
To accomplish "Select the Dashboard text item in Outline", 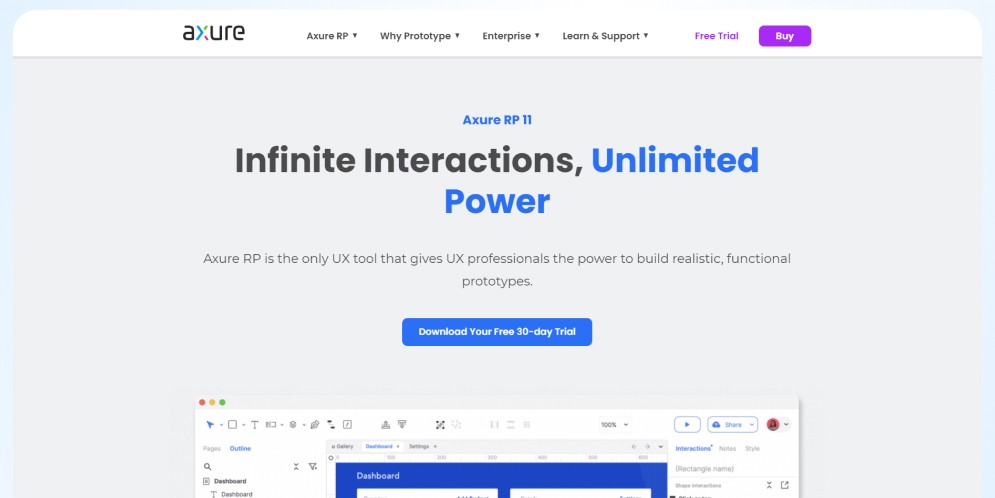I will pos(236,494).
